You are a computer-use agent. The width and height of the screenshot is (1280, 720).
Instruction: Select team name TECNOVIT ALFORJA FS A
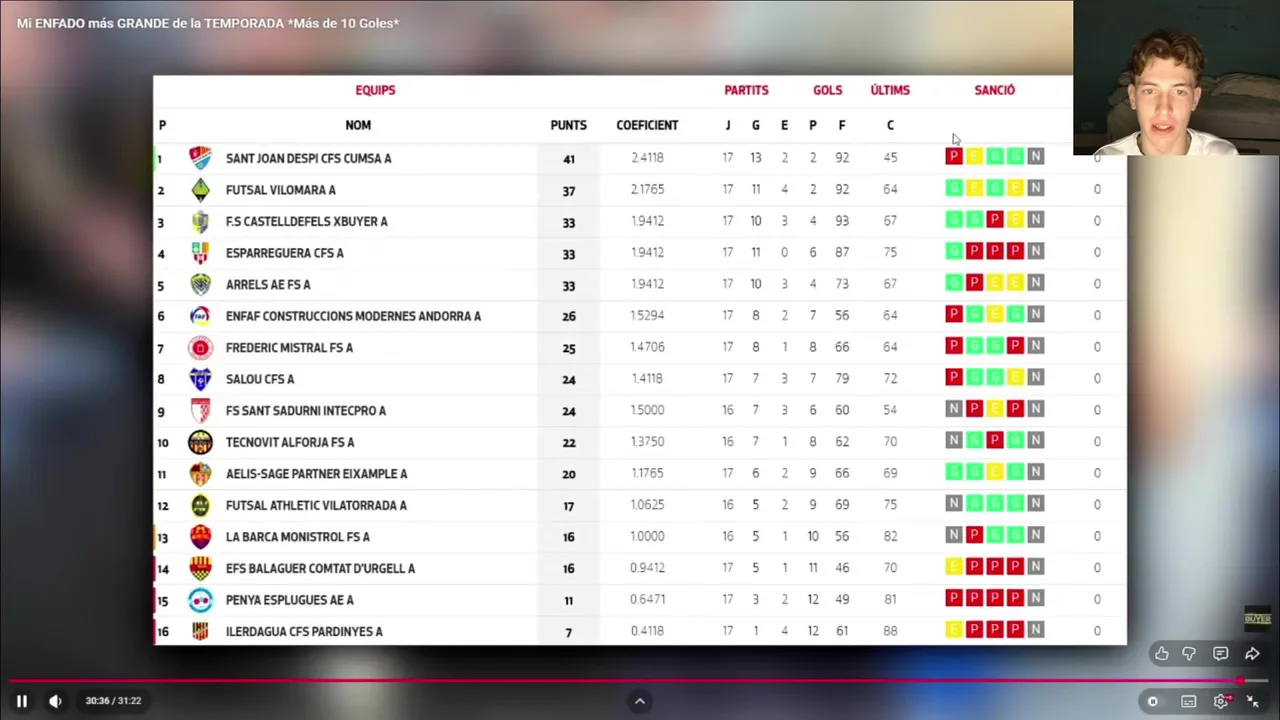tap(290, 442)
